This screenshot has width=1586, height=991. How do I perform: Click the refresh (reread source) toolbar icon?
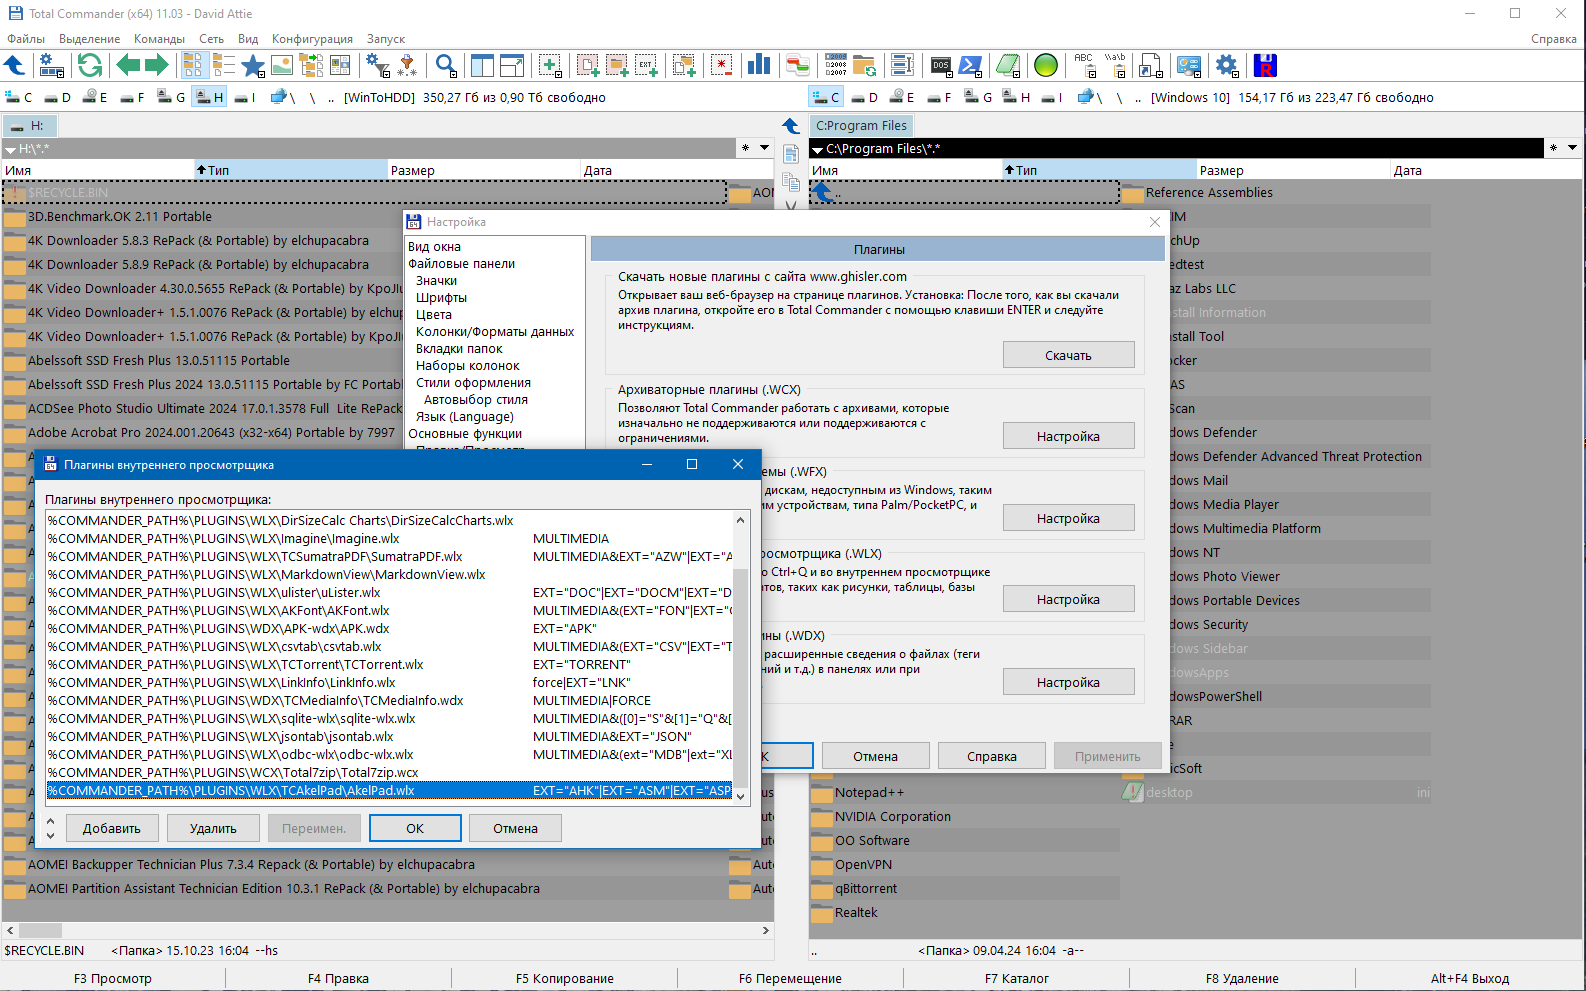tap(90, 66)
